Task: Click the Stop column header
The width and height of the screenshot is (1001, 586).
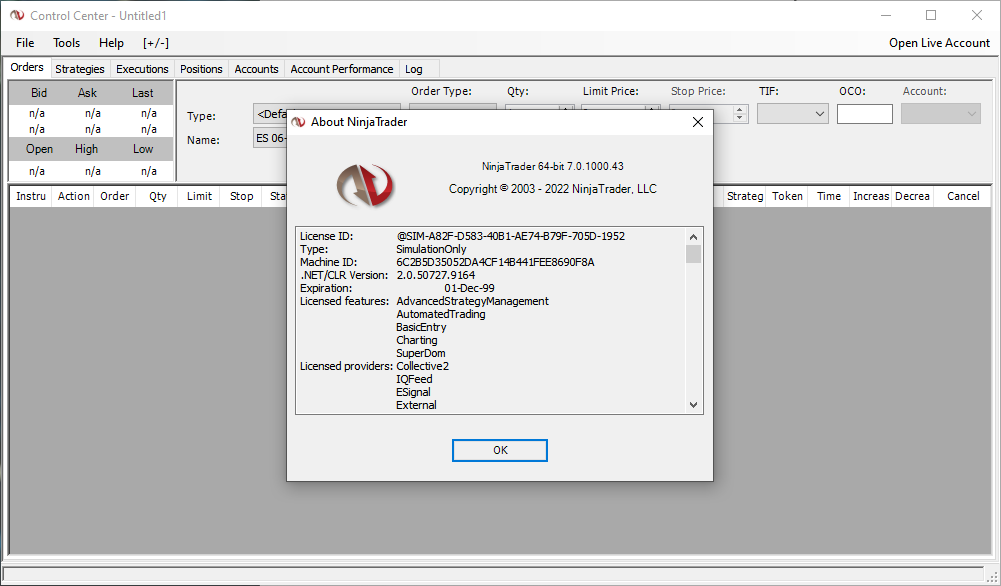Action: tap(241, 196)
